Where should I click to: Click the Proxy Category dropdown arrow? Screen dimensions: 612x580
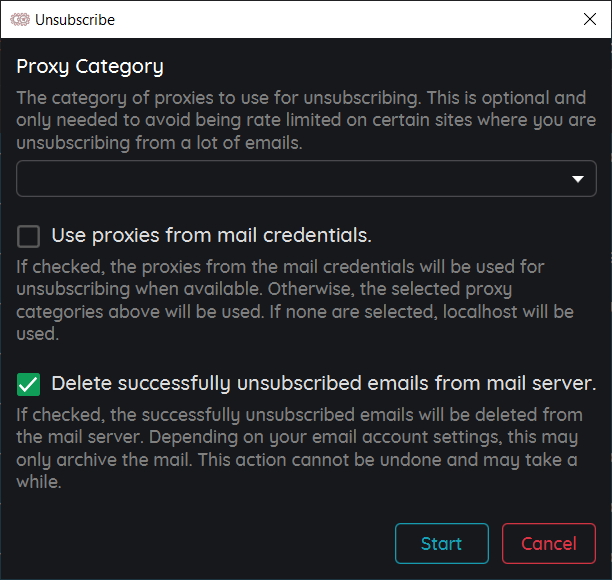pyautogui.click(x=577, y=179)
